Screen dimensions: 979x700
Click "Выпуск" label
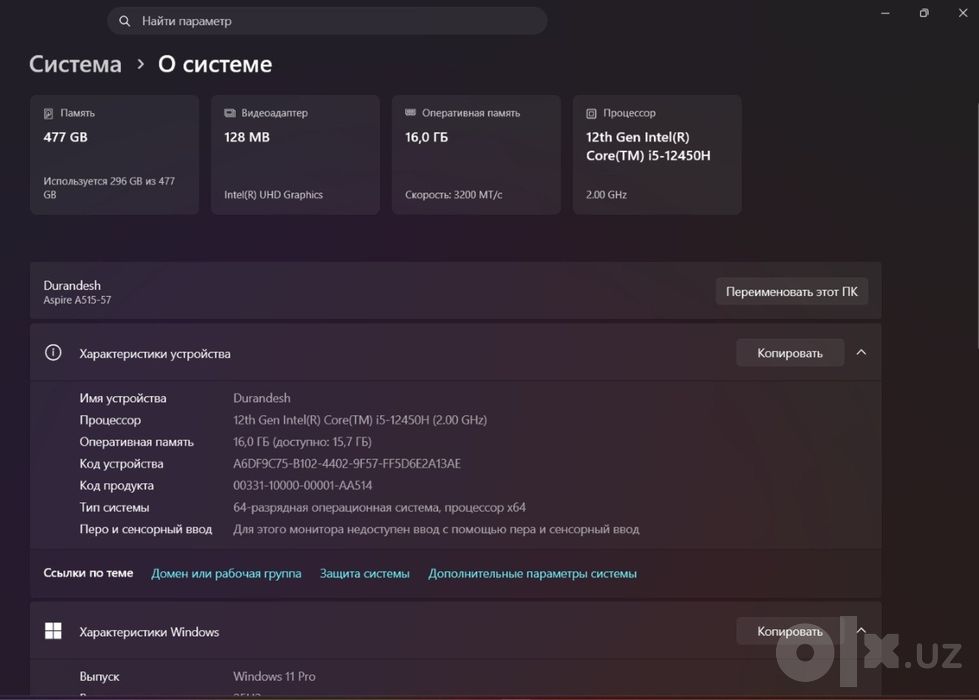pos(99,676)
